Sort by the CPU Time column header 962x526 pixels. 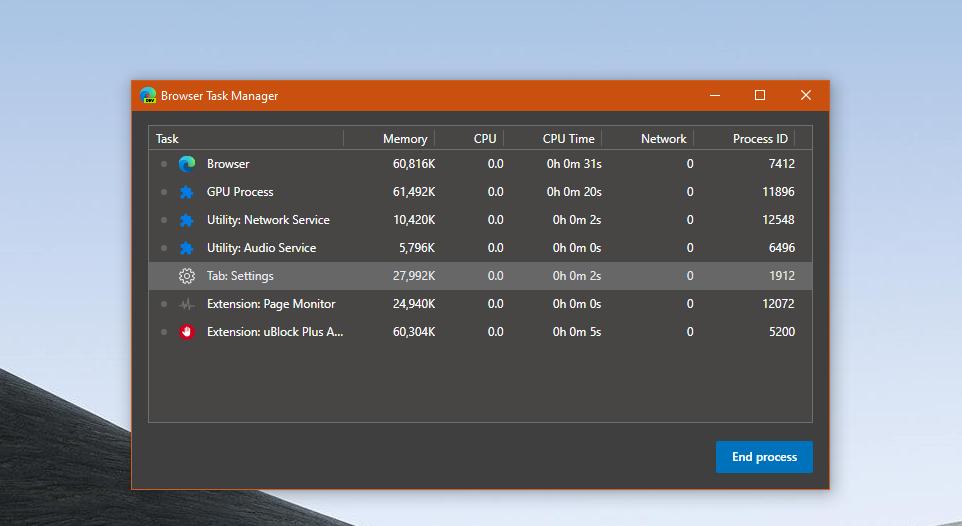click(x=568, y=139)
